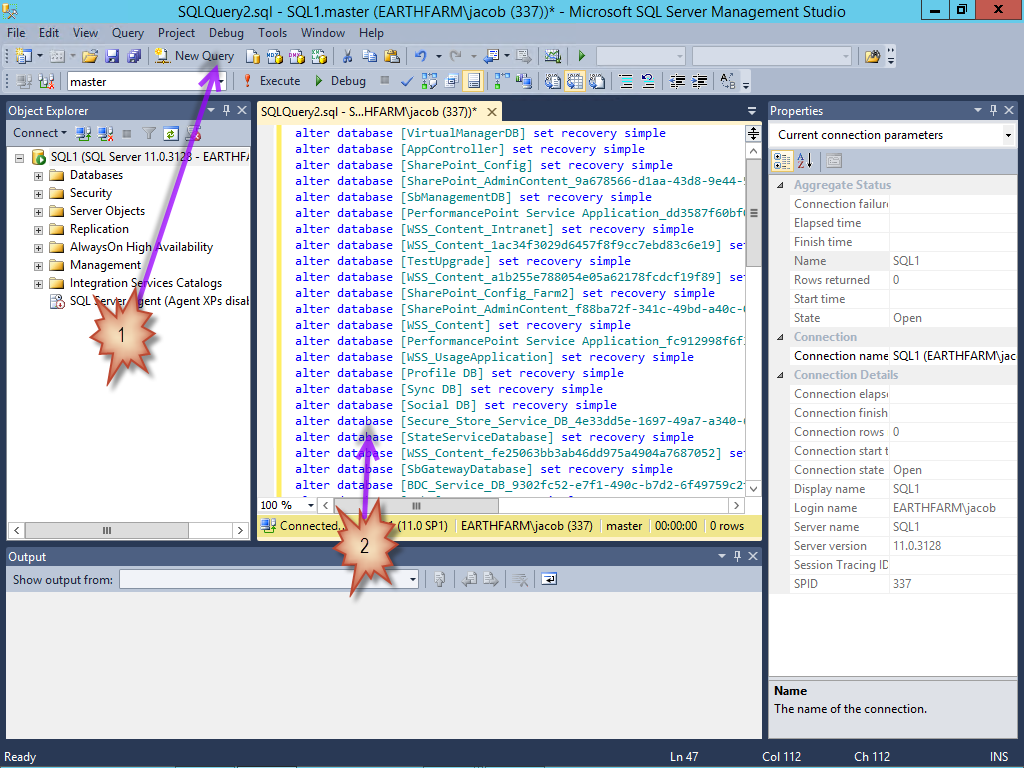This screenshot has width=1024, height=768.
Task: Toggle word wrap in Output panel
Action: 549,579
